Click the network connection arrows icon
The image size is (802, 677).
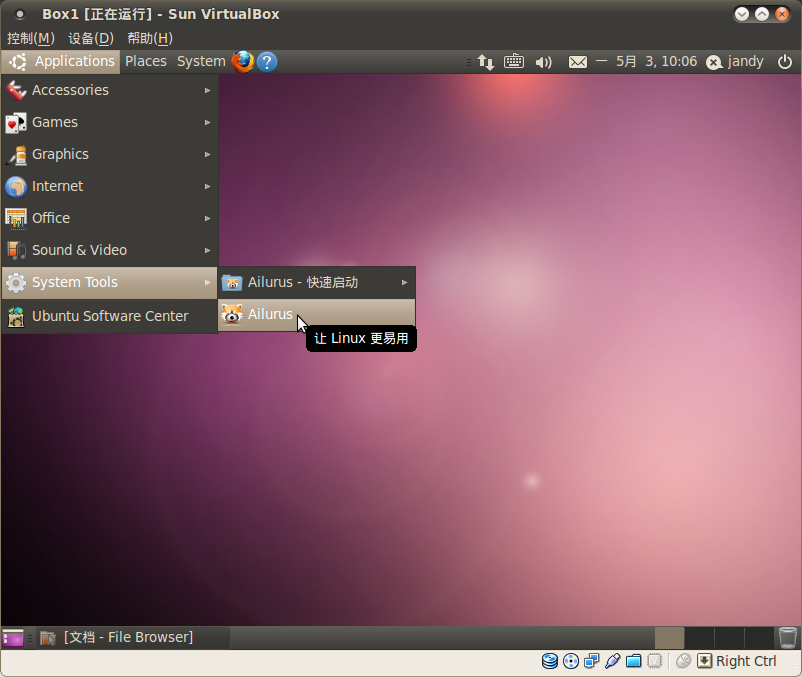click(485, 62)
